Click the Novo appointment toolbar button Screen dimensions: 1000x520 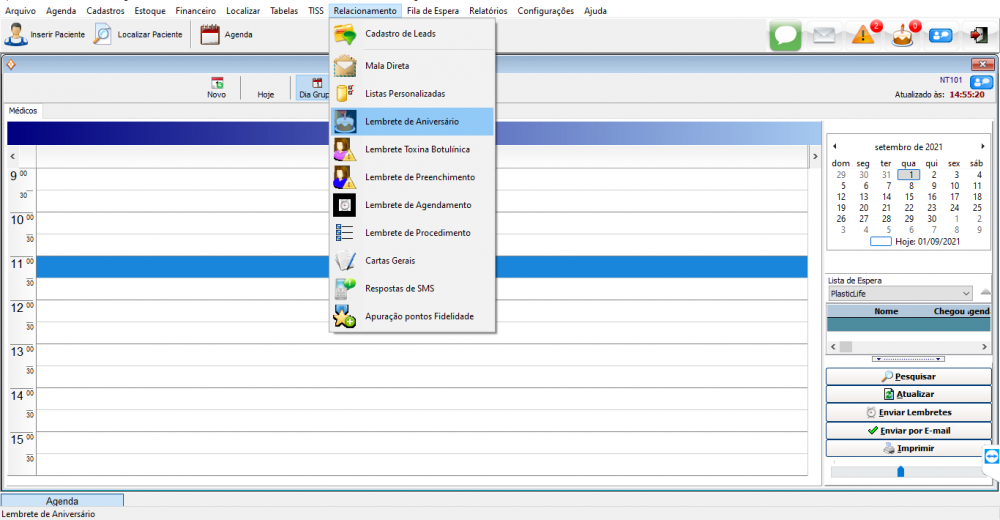tap(216, 88)
